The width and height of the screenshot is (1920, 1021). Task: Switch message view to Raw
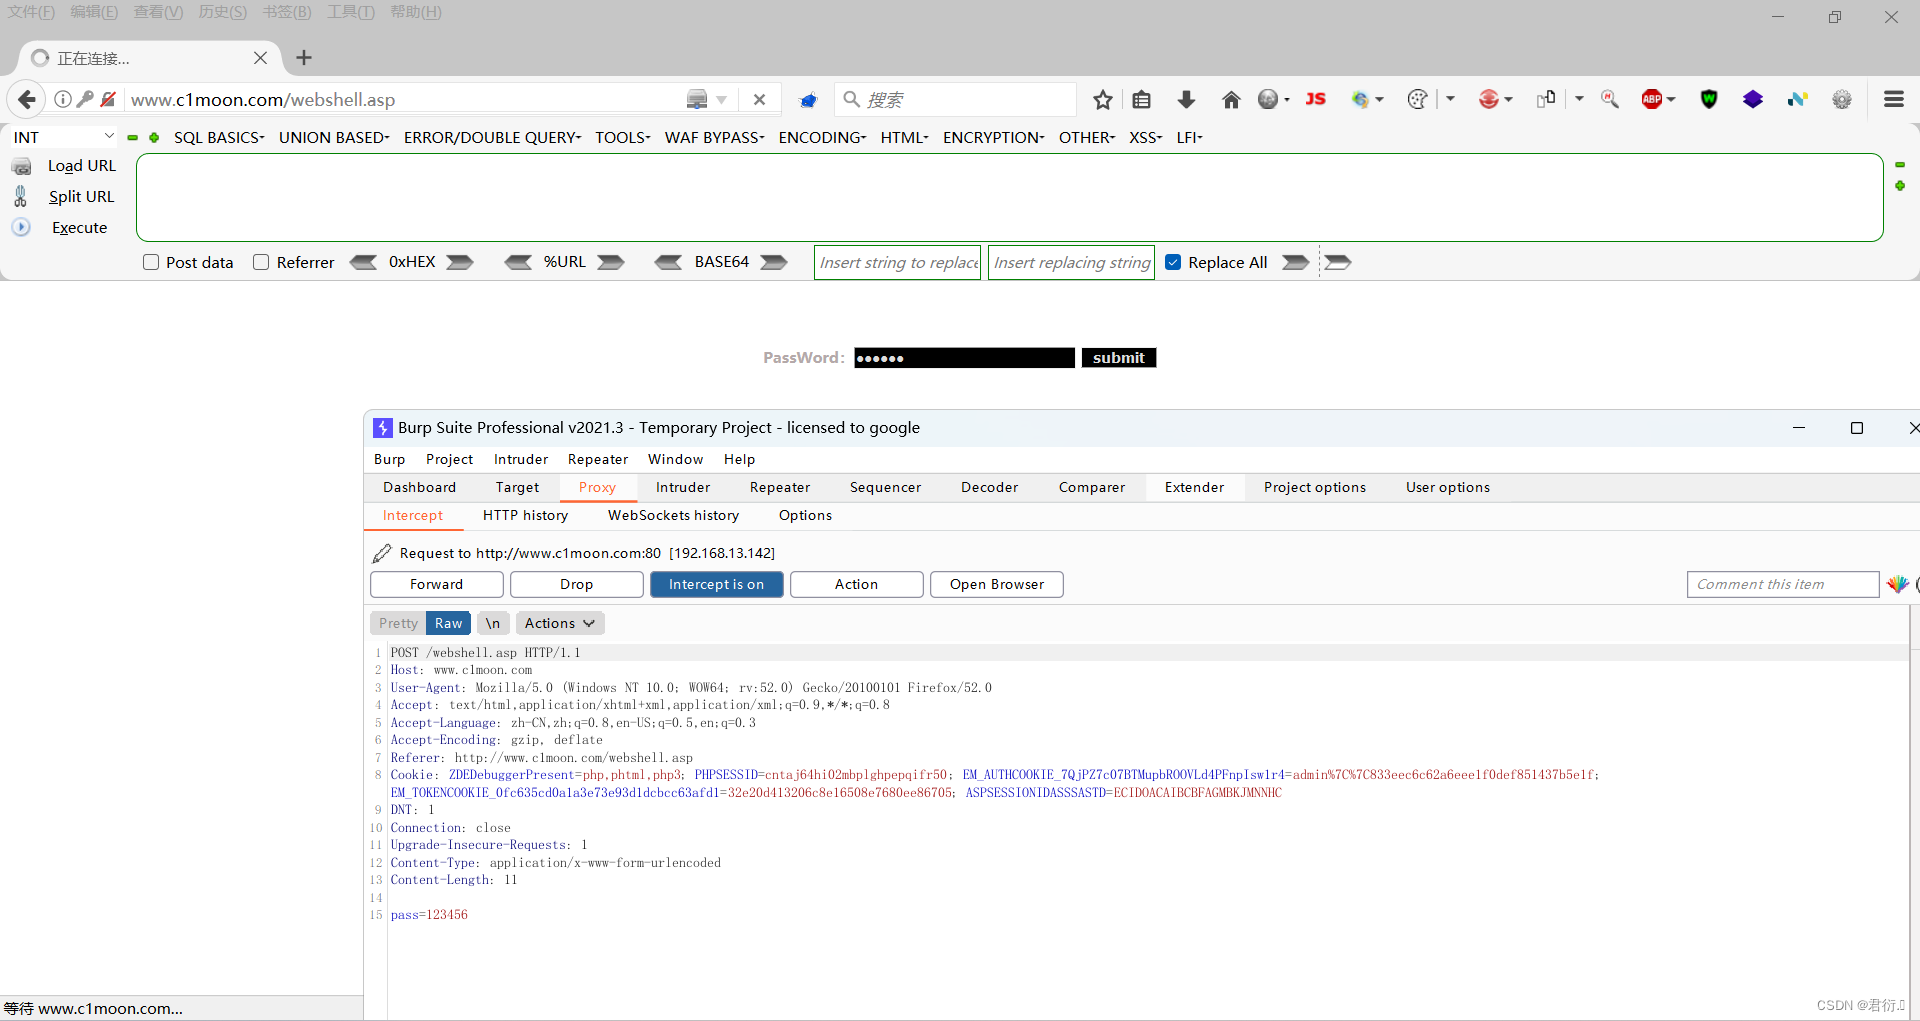point(448,623)
